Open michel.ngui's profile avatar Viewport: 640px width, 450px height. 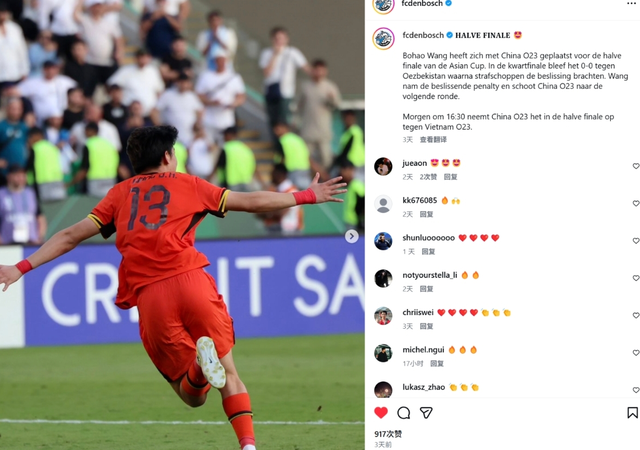[383, 353]
